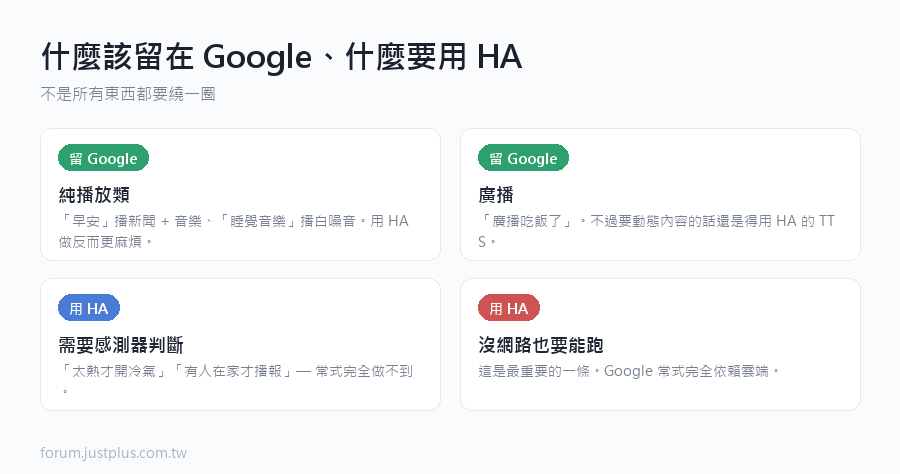The width and height of the screenshot is (900, 474).
Task: Click the description about 早安 播新聞 + 音樂
Action: click(234, 231)
